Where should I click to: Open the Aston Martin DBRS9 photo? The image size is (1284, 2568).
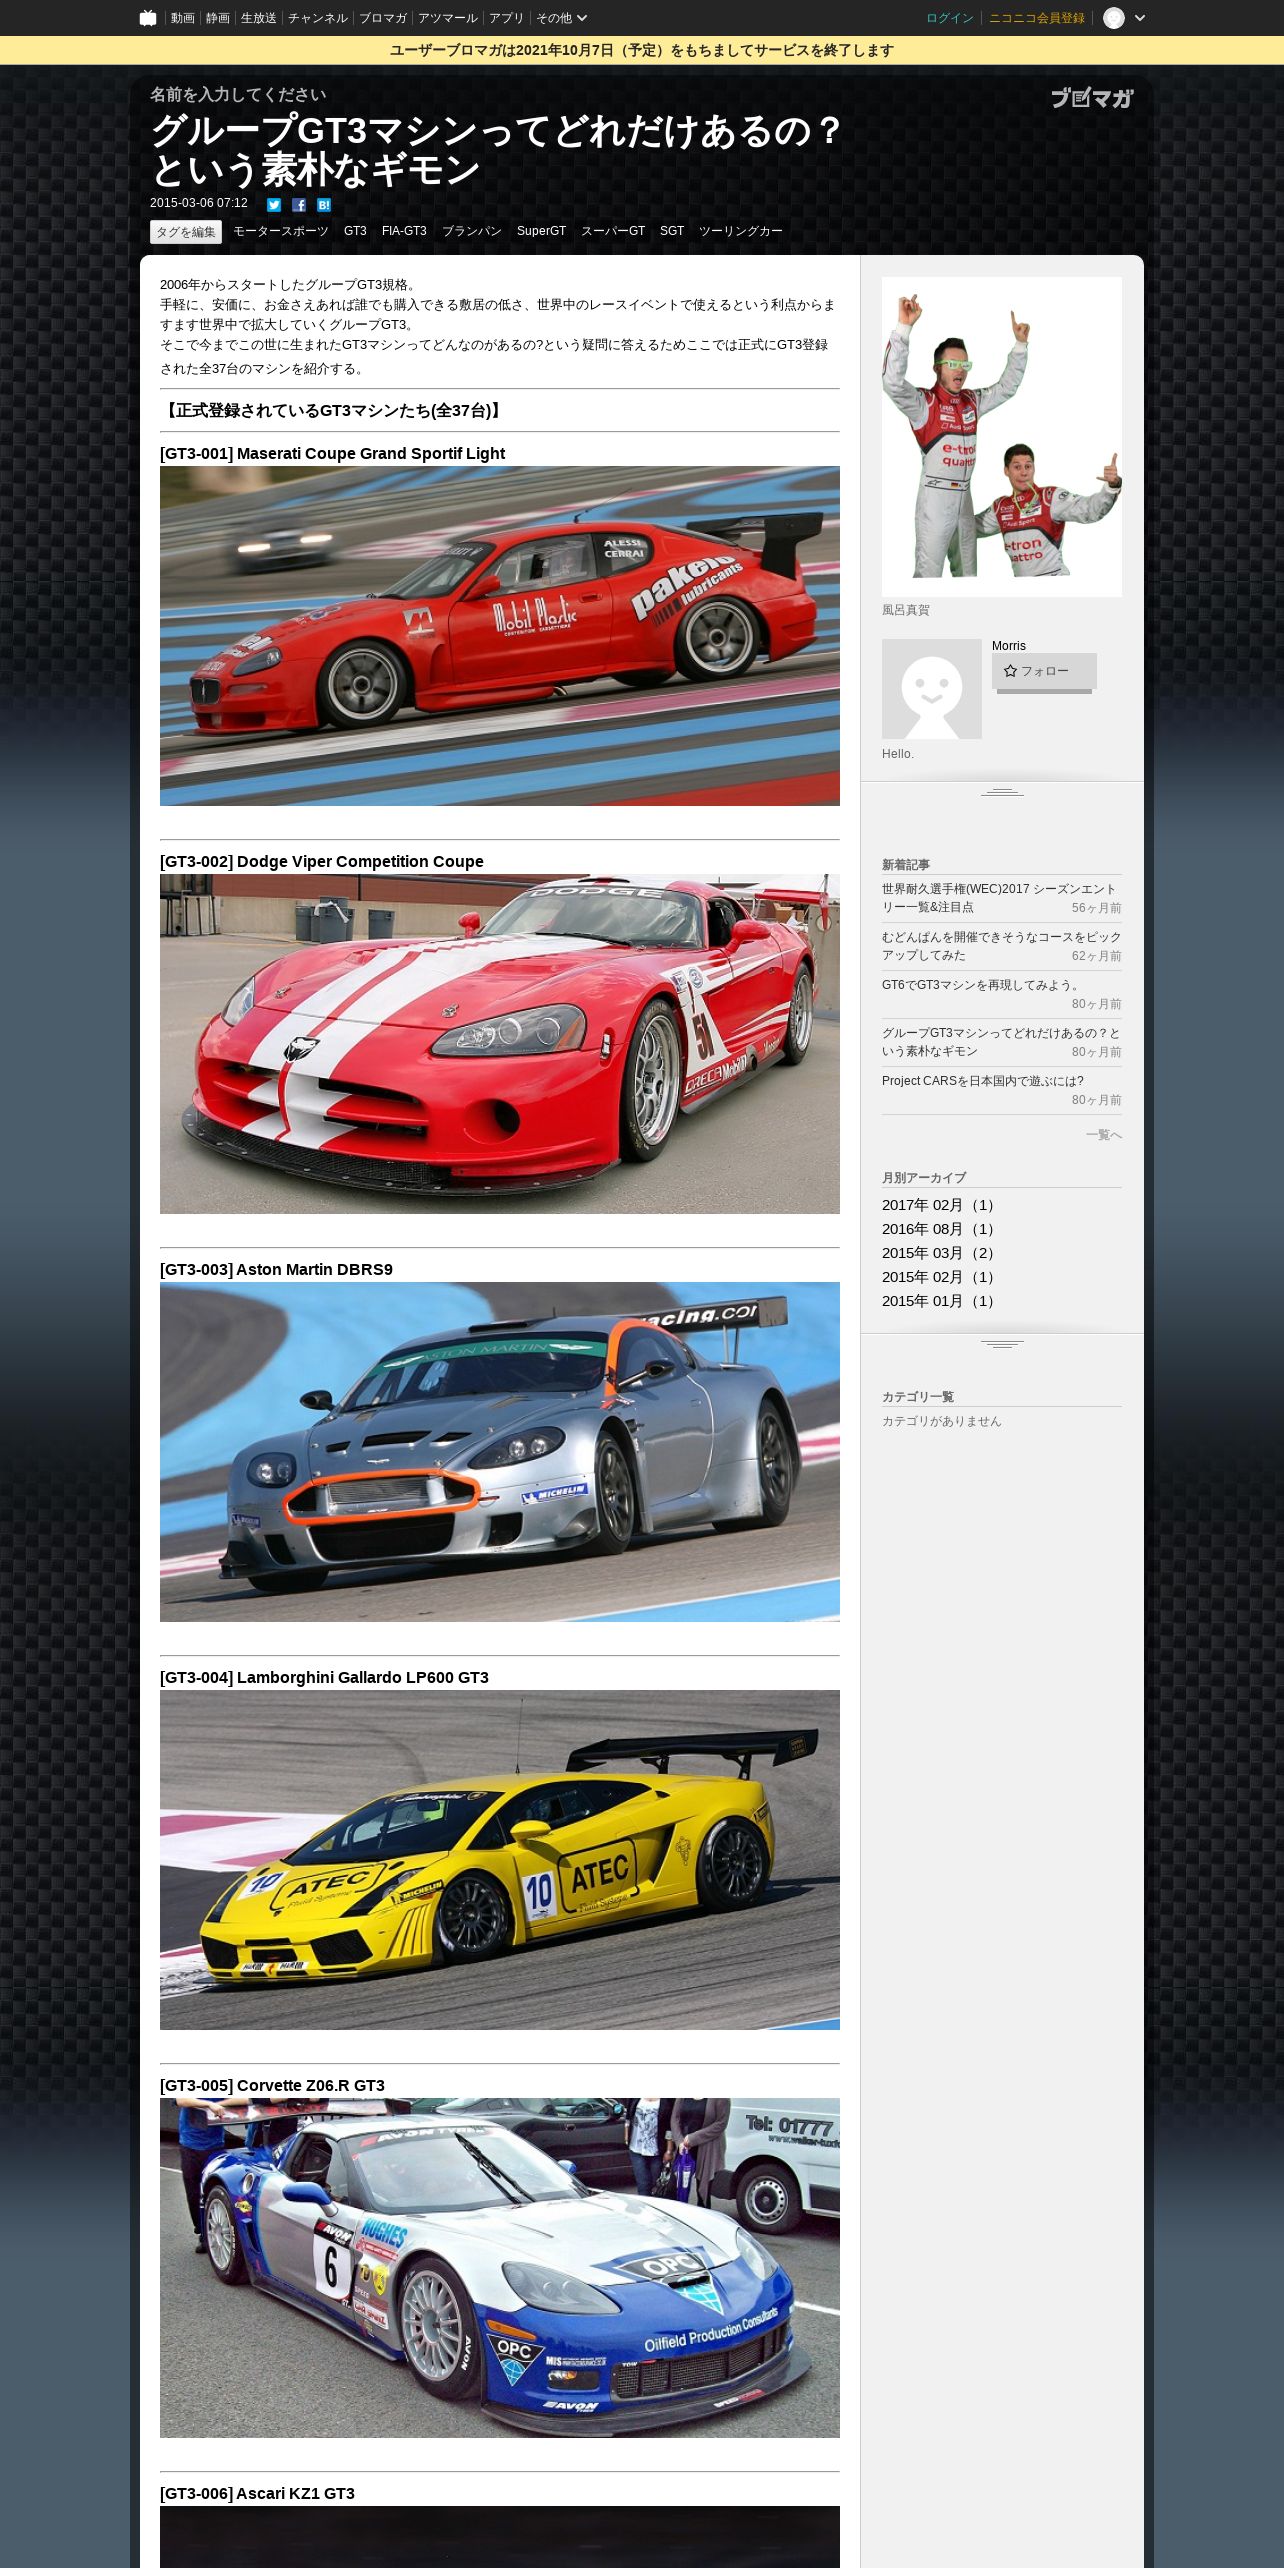(x=500, y=1452)
